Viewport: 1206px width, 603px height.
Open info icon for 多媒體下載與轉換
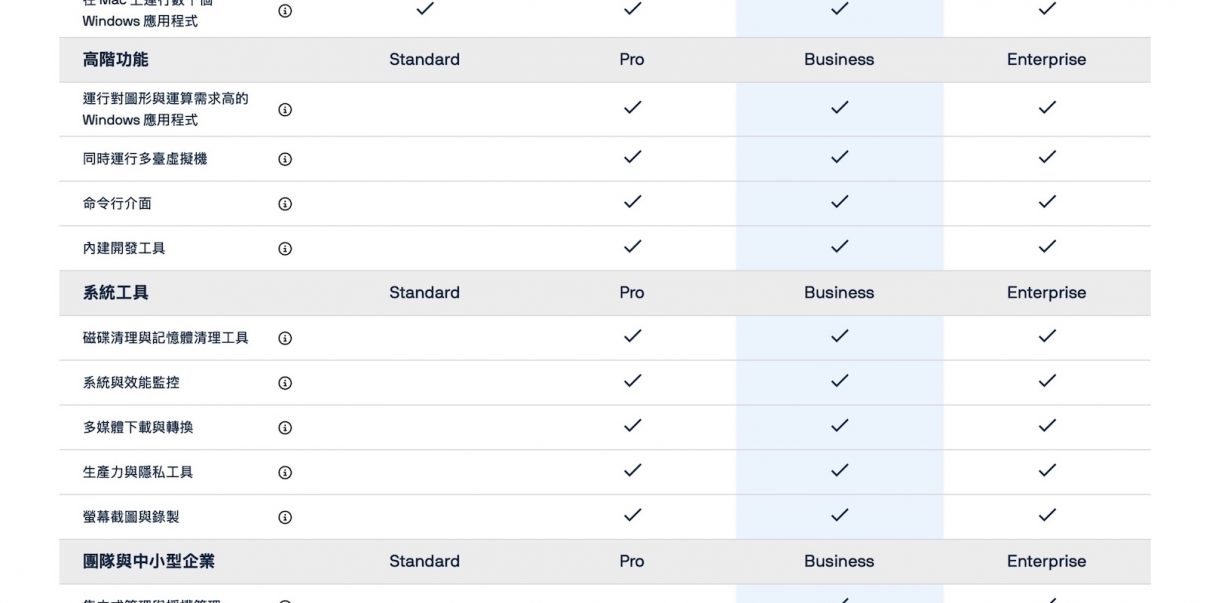pos(285,428)
